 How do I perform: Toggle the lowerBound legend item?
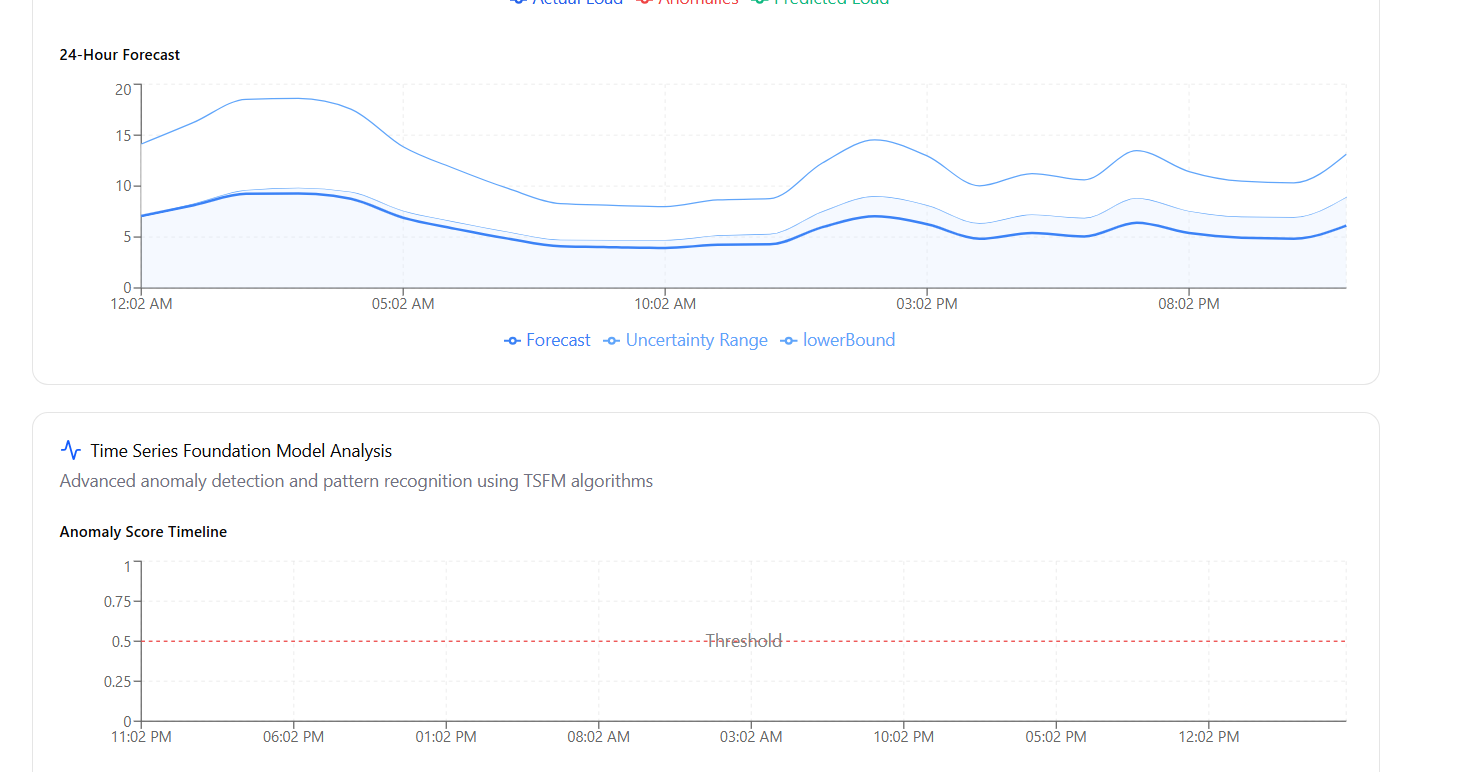[x=838, y=340]
